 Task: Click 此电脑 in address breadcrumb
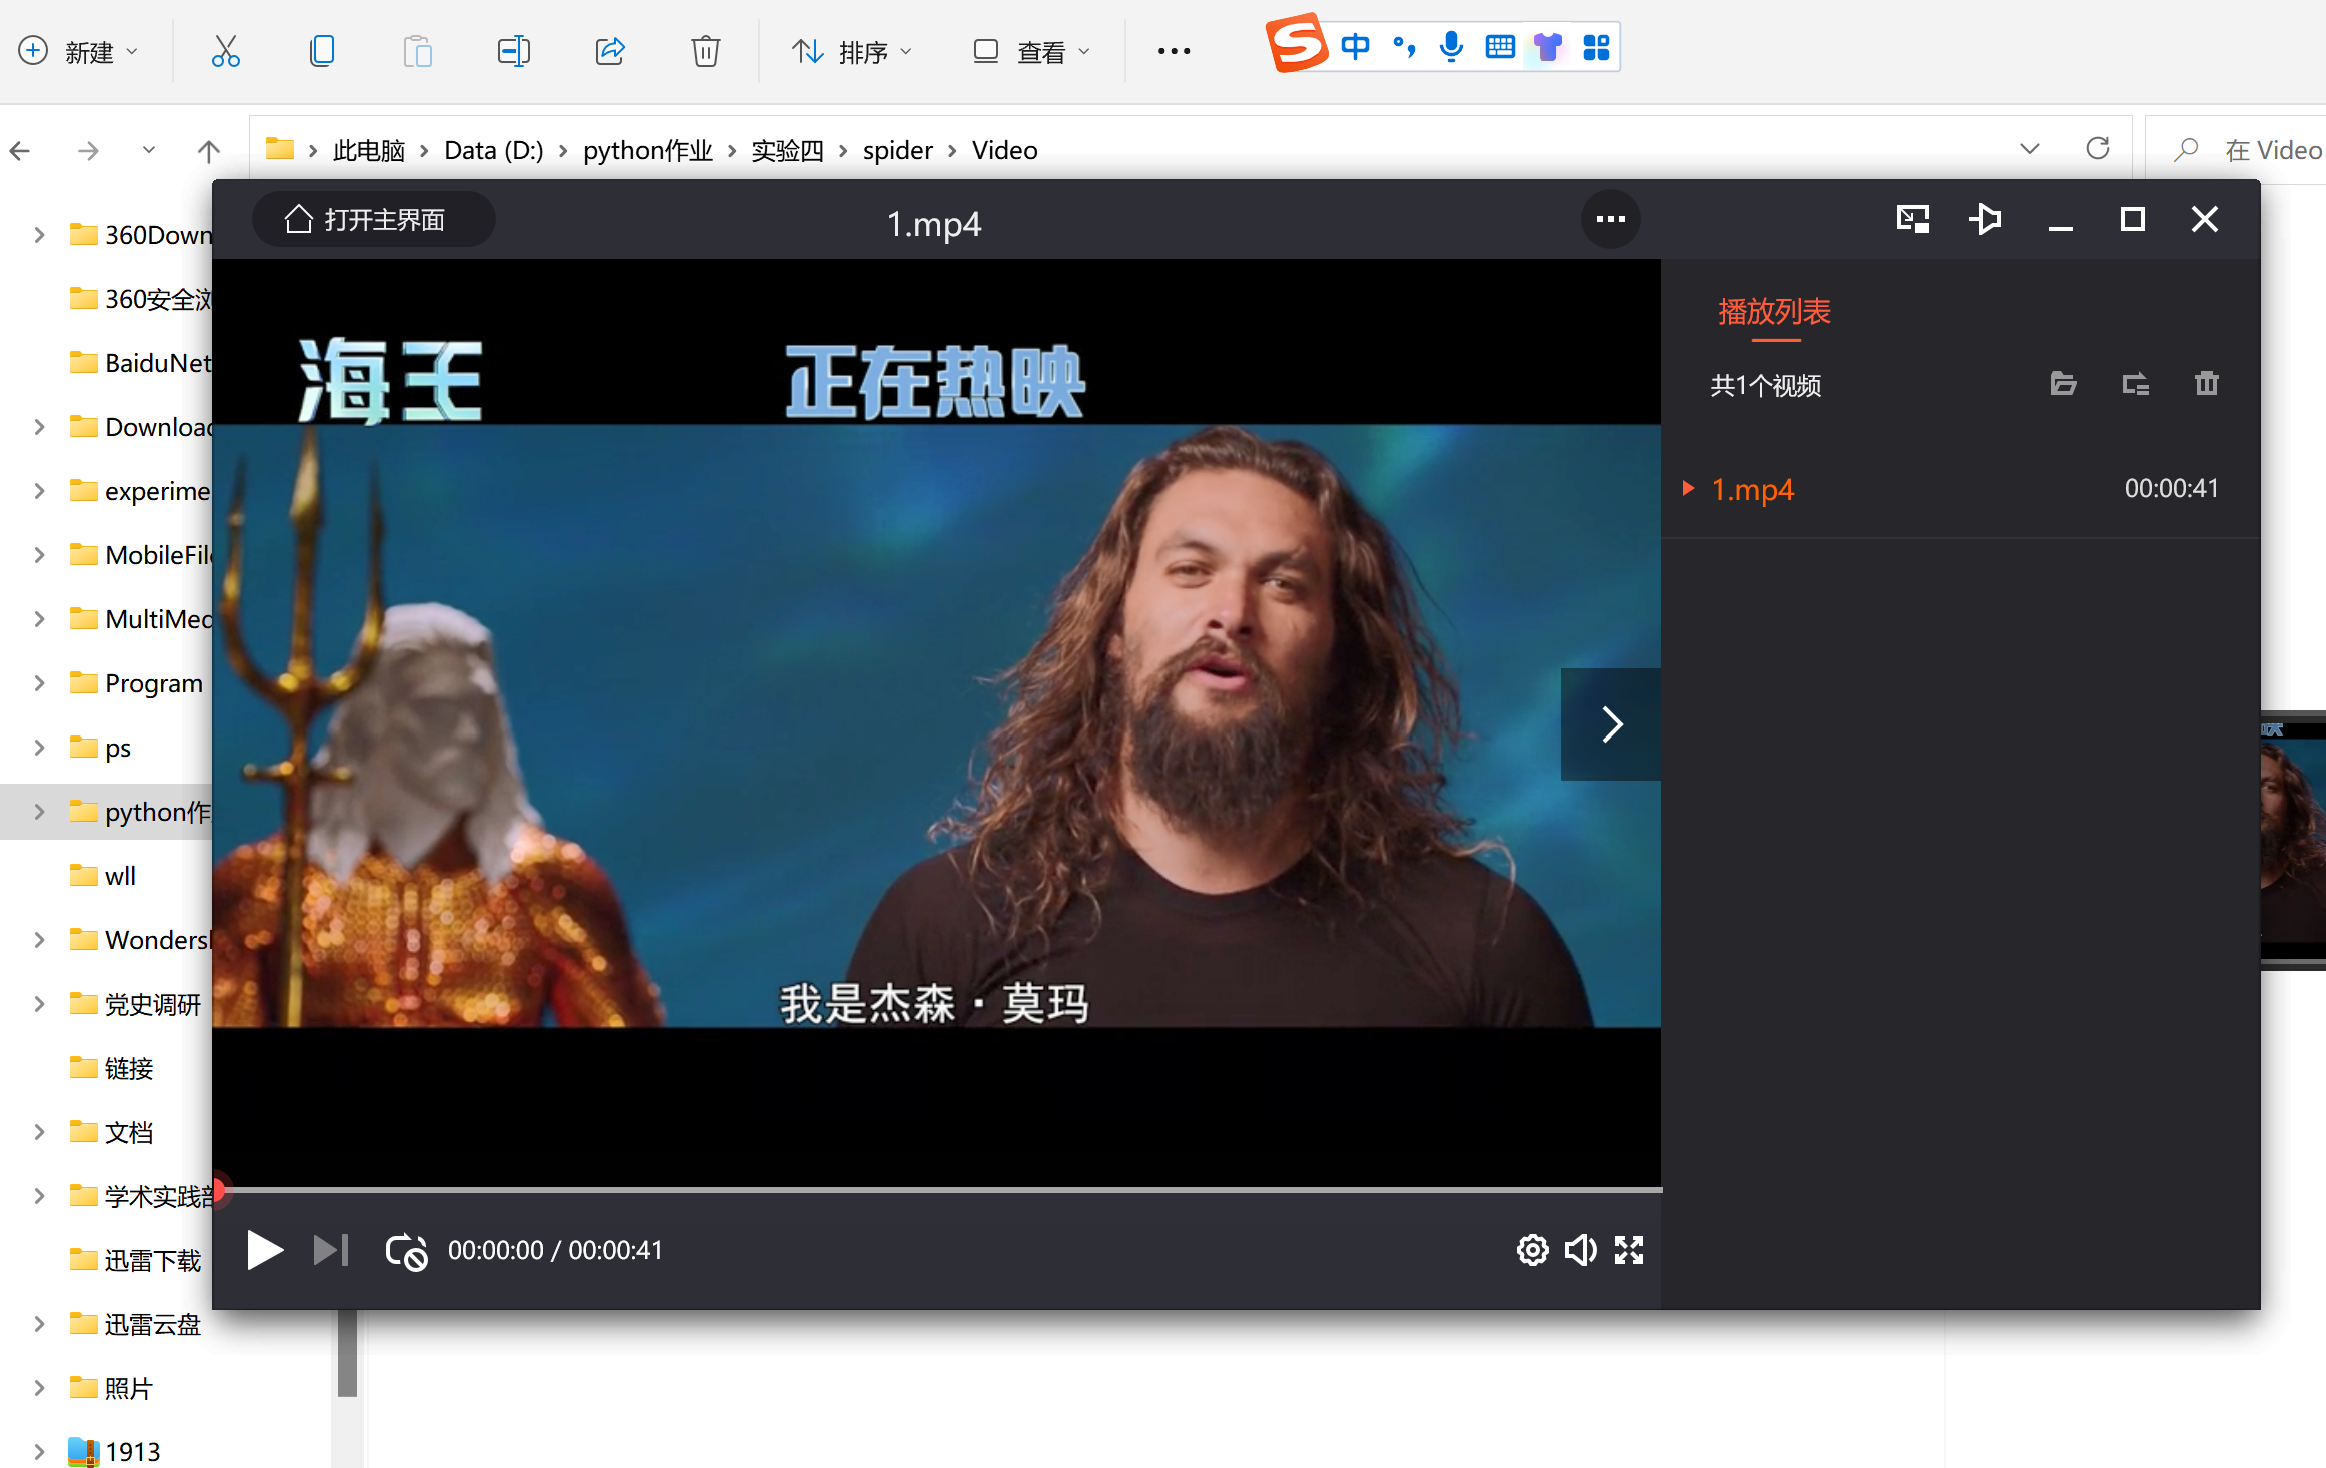pos(368,150)
